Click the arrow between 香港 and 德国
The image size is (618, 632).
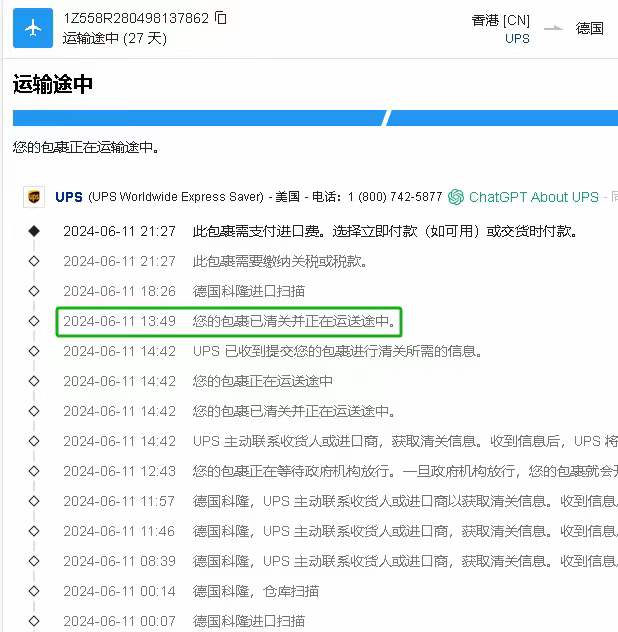[553, 28]
